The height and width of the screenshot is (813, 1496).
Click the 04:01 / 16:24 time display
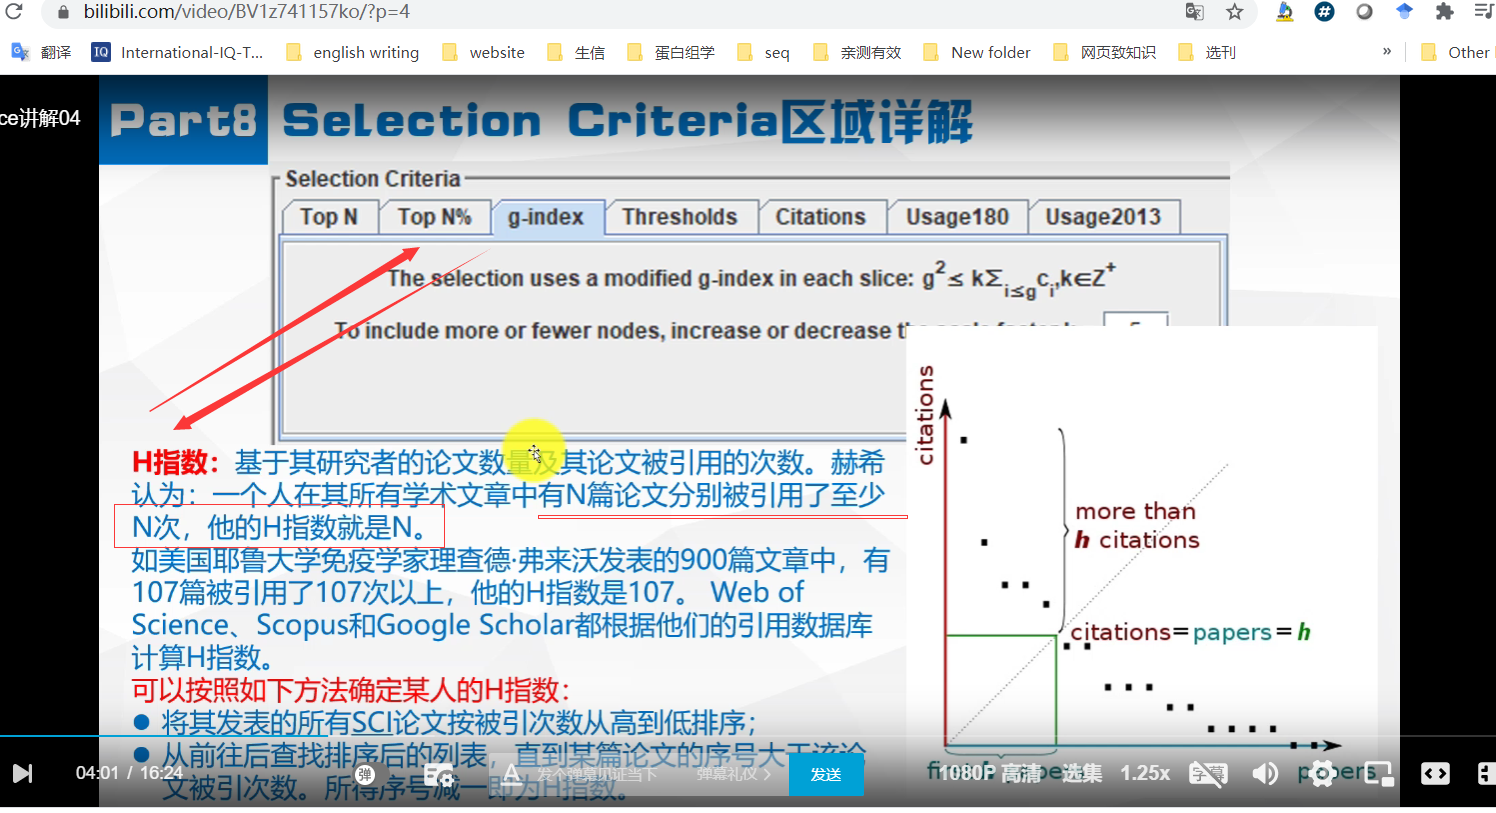(129, 773)
